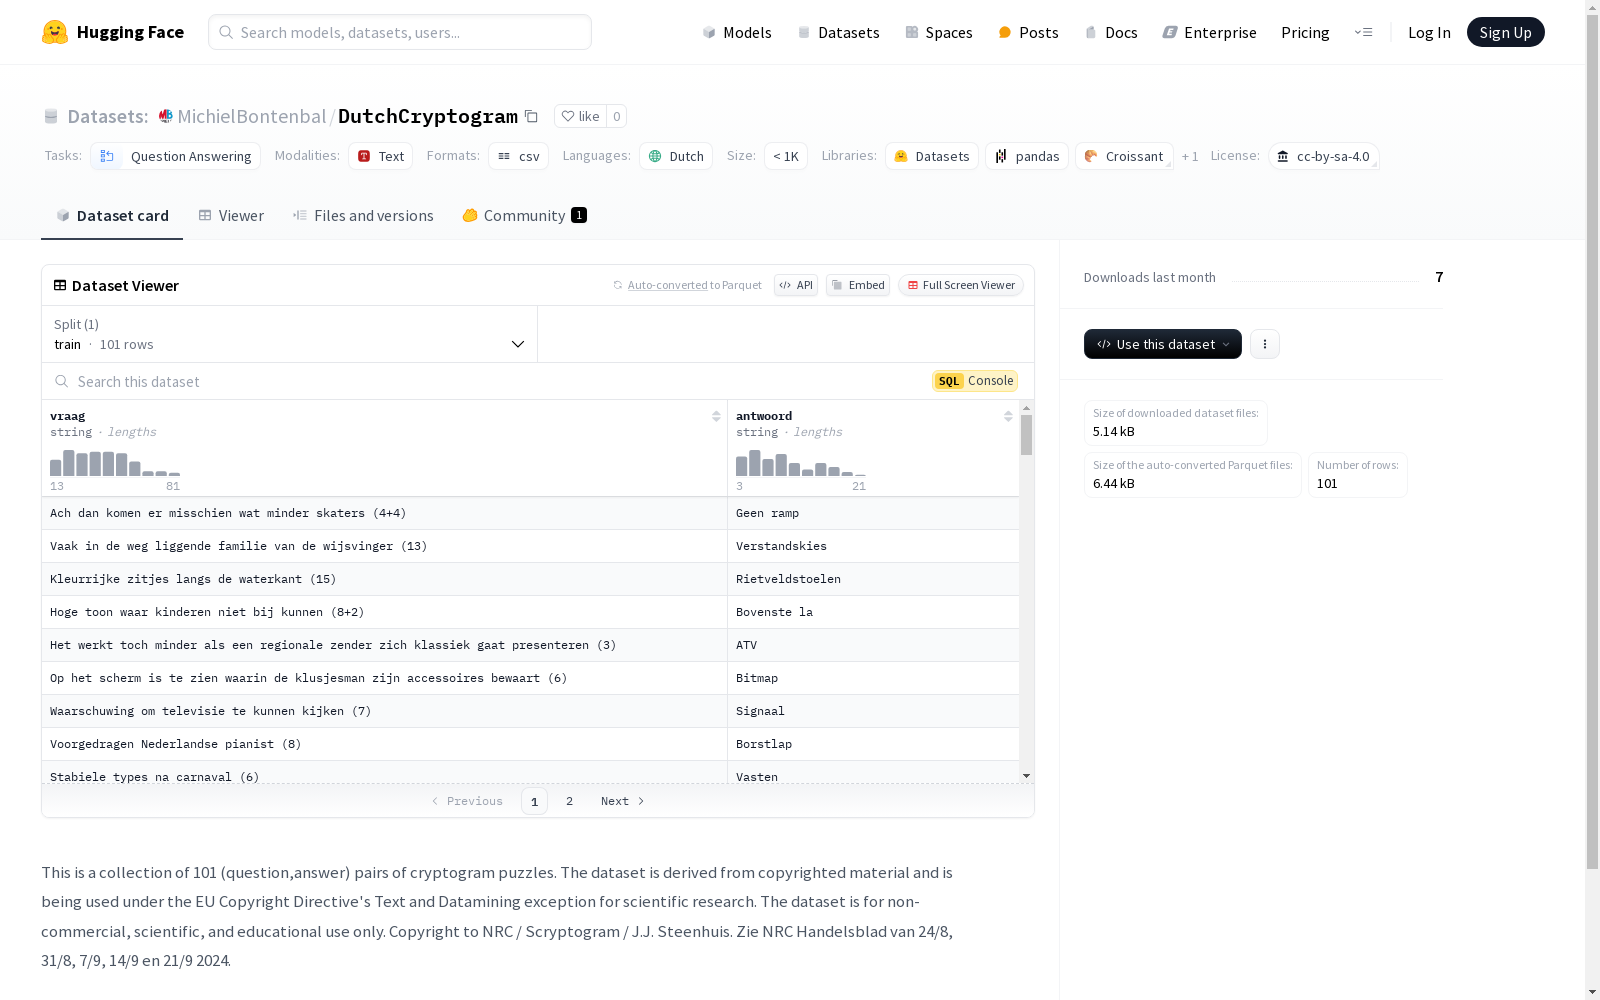
Task: Select the cell 'Verstandskies'
Action: (x=873, y=546)
